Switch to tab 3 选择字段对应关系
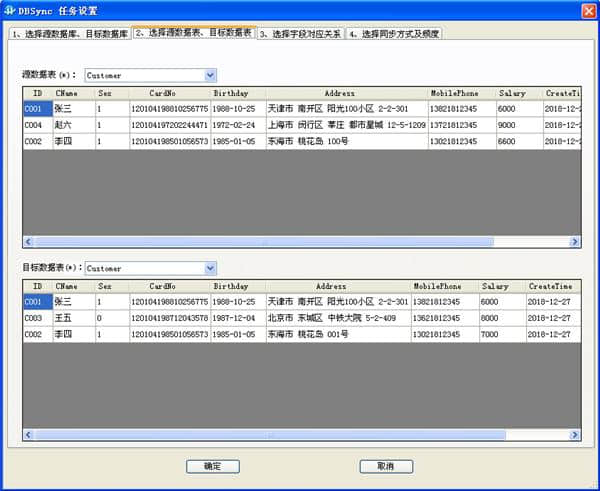This screenshot has width=600, height=491. tap(300, 33)
